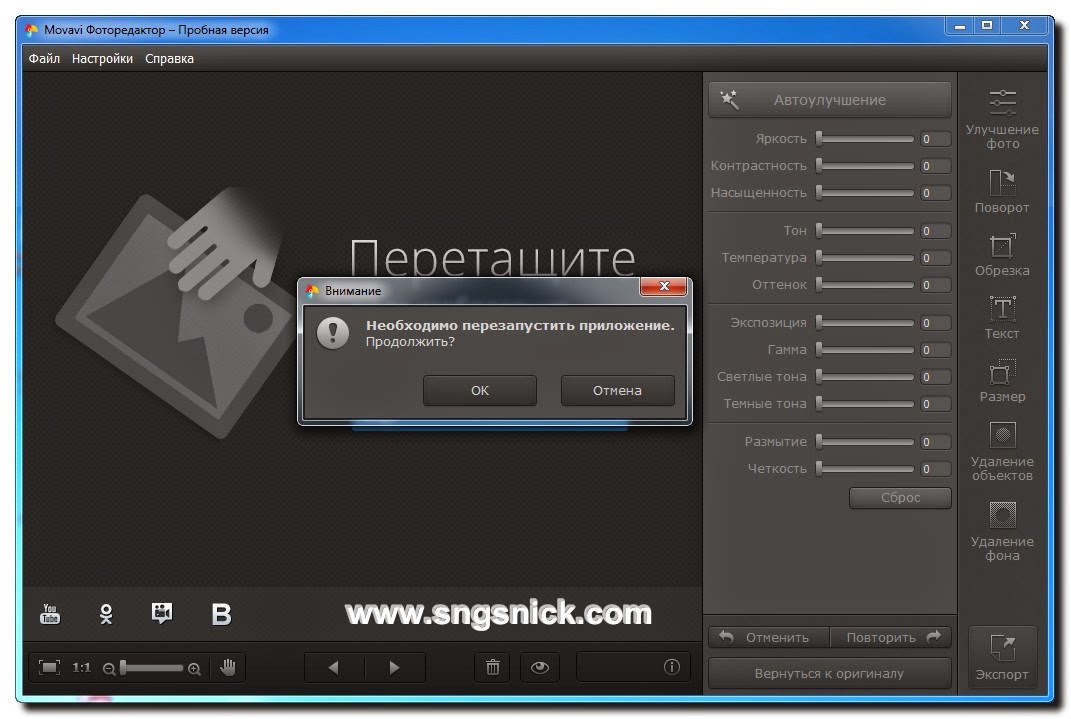1071x719 pixels.
Task: Click the Яркость value field
Action: (x=935, y=139)
